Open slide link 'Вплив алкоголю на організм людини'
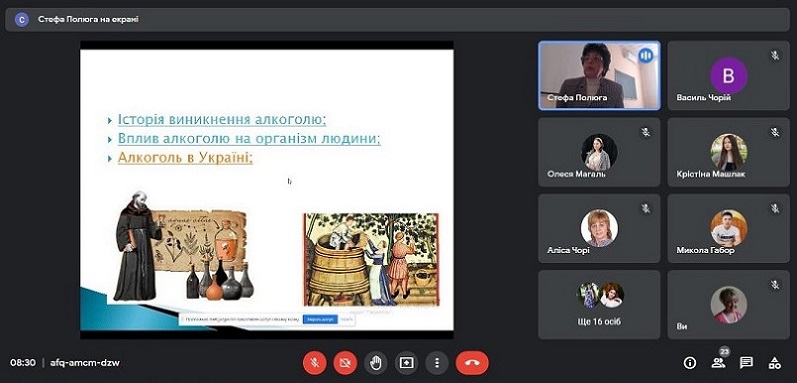This screenshot has width=797, height=383. [x=249, y=139]
